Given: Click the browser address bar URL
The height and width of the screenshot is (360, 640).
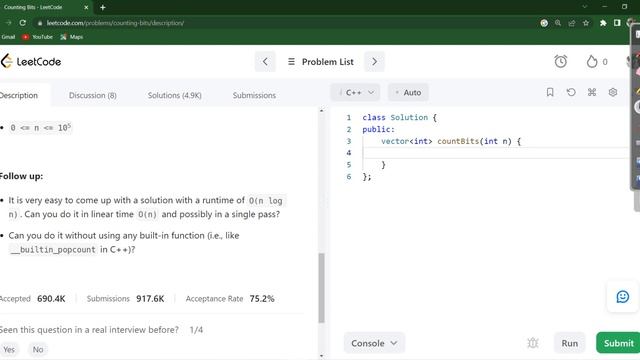Looking at the screenshot, I should coord(115,23).
